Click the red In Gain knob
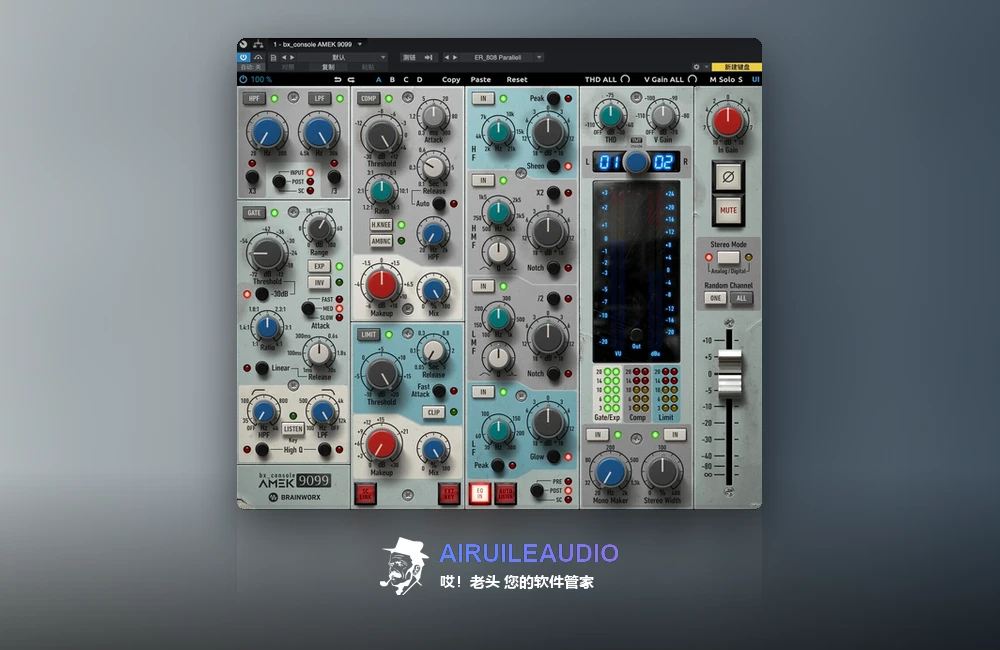This screenshot has width=1000, height=650. (728, 121)
